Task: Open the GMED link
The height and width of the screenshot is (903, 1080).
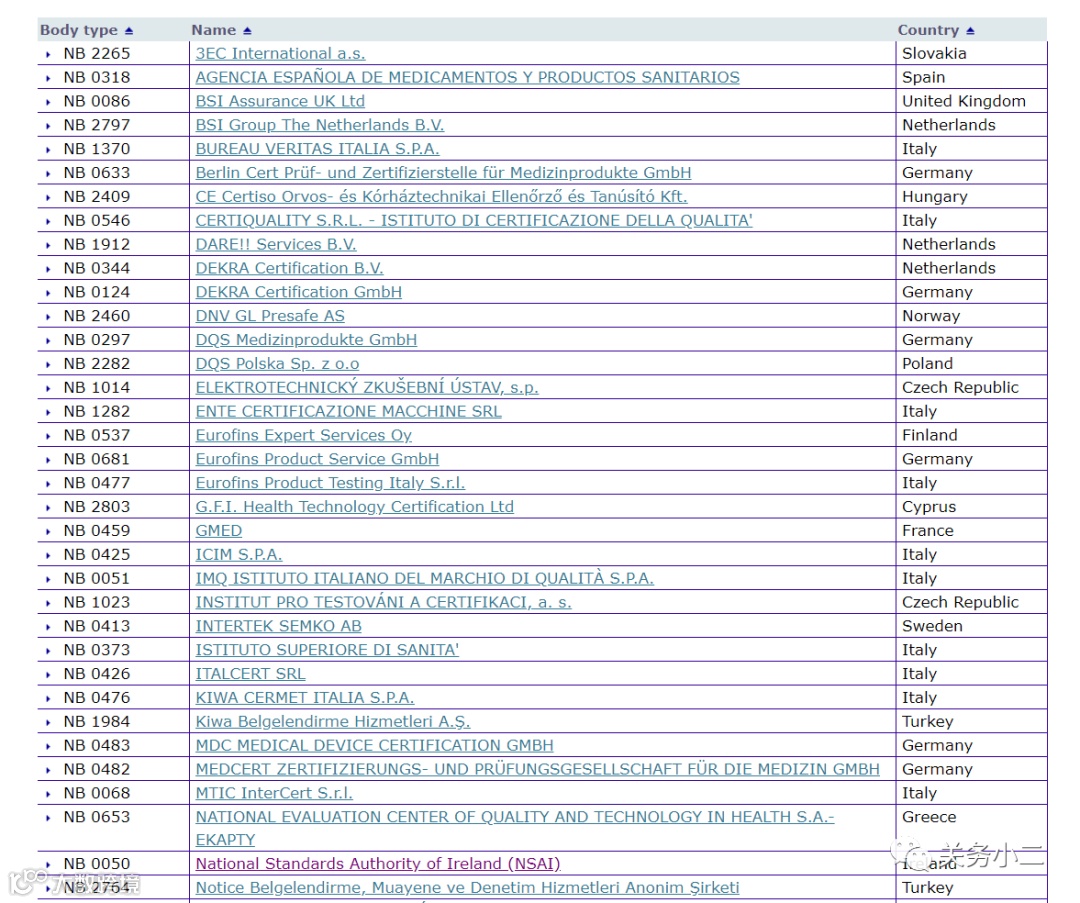Action: pyautogui.click(x=219, y=531)
